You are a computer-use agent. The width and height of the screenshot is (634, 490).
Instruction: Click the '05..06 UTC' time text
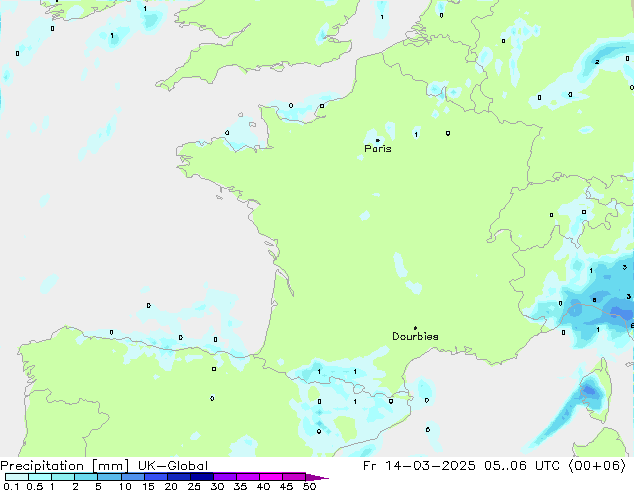[x=522, y=466]
